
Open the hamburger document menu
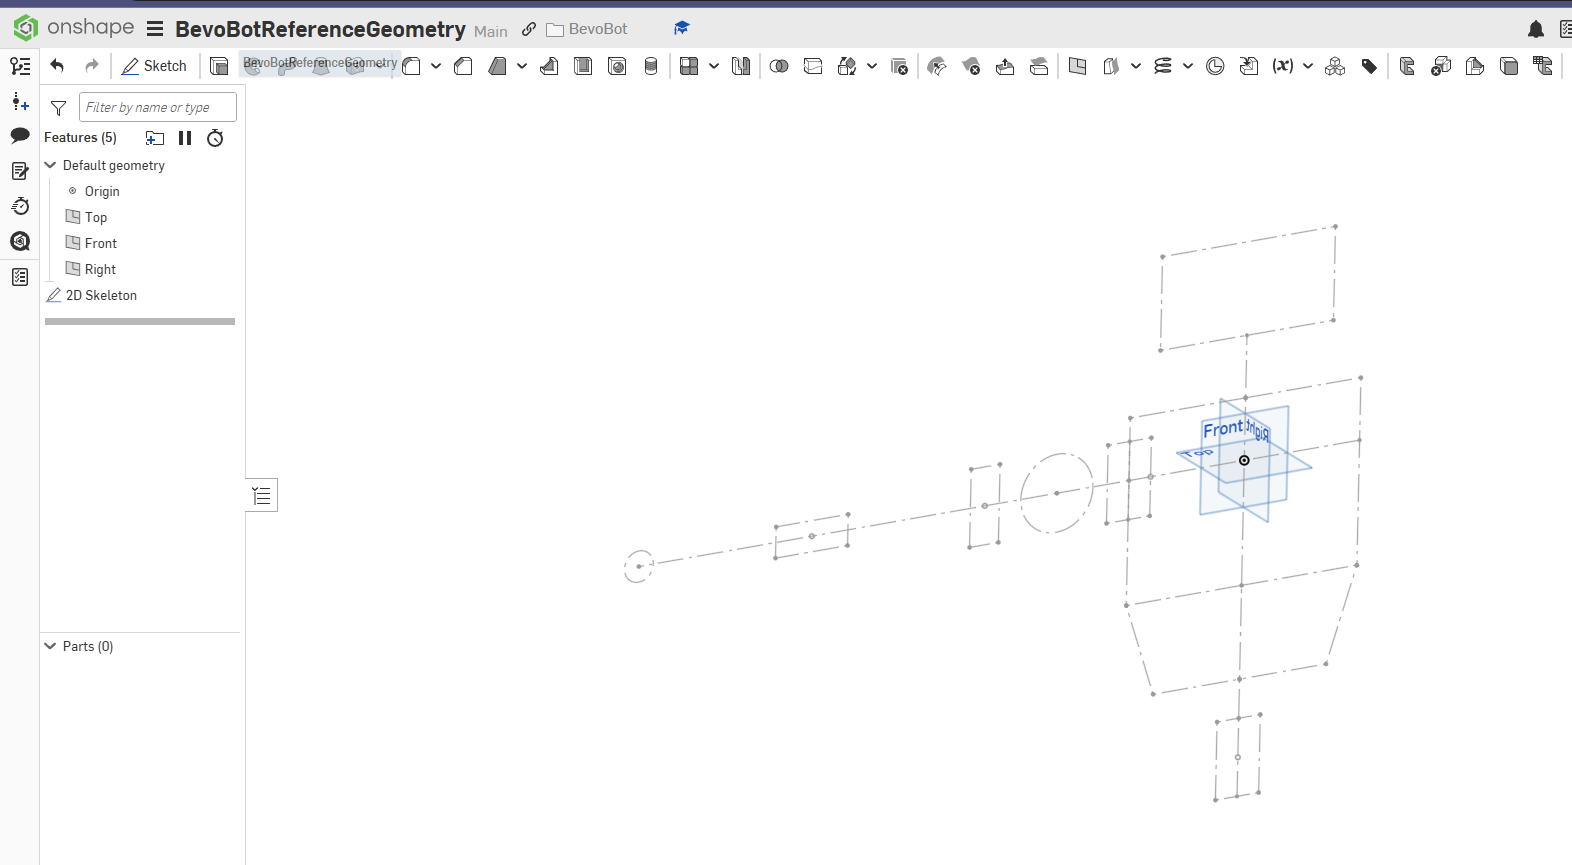155,29
